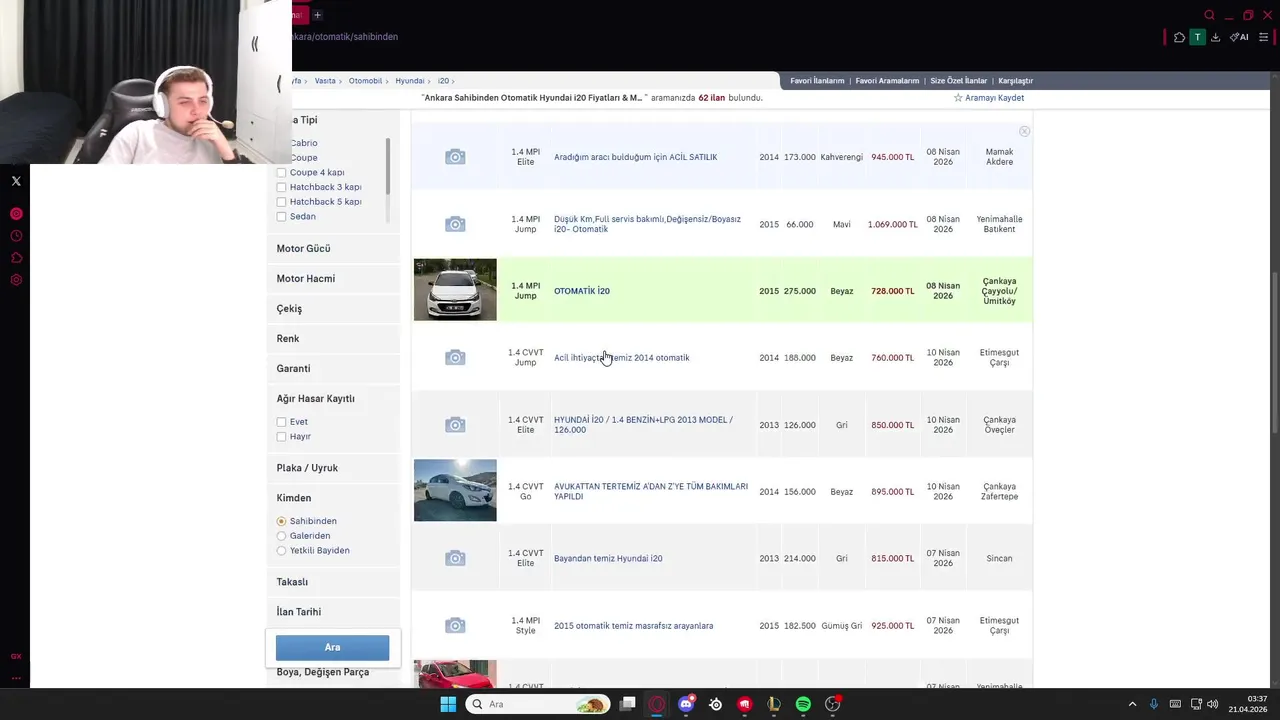This screenshot has height=720, width=1280.
Task: Open the extensions icon in the address toolbar
Action: [x=1180, y=37]
